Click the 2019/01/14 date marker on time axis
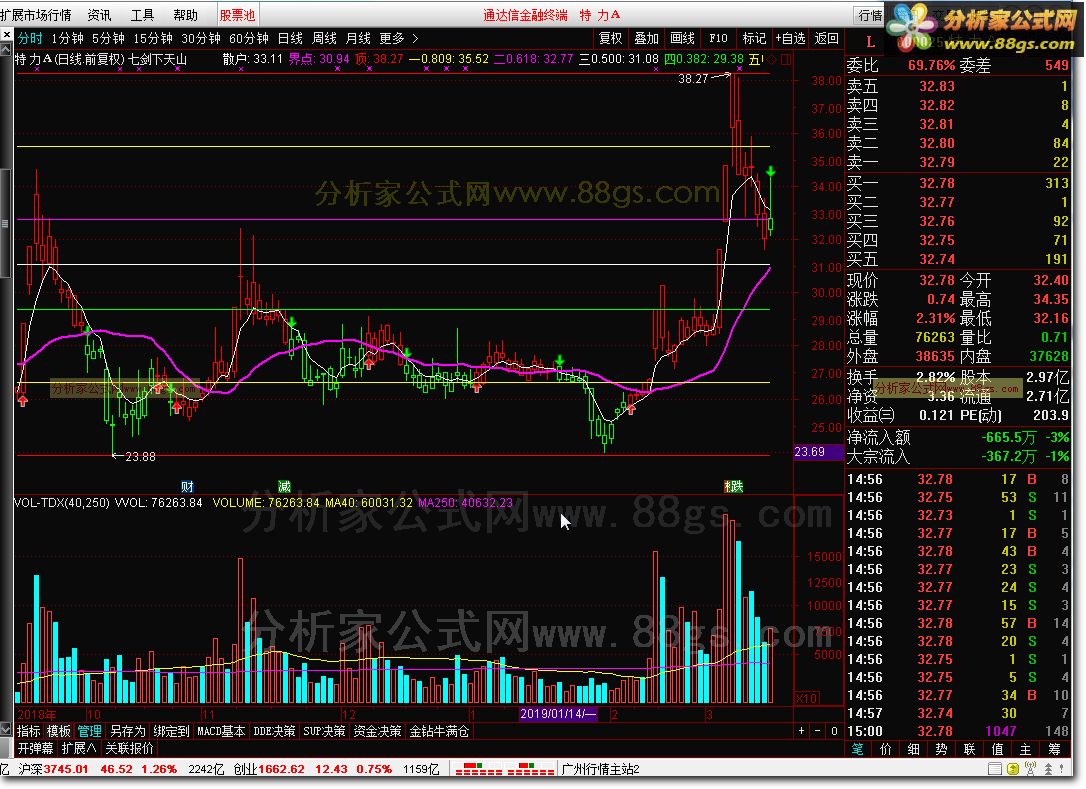Image resolution: width=1086 pixels, height=789 pixels. click(558, 713)
